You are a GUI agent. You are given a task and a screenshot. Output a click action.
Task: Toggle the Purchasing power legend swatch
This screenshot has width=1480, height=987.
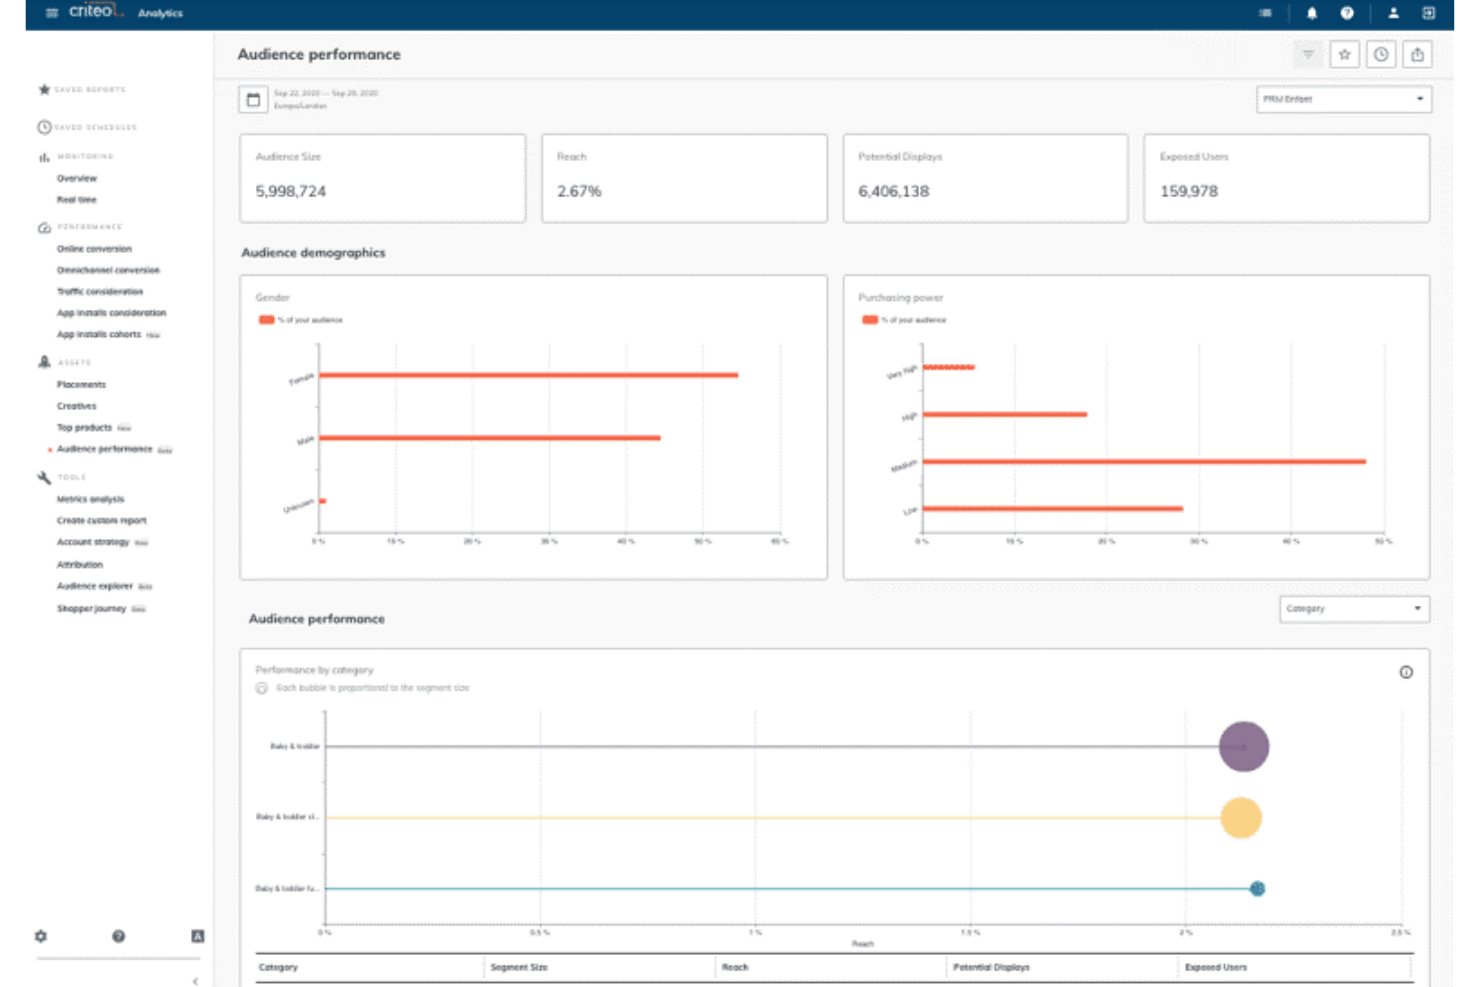(x=870, y=320)
